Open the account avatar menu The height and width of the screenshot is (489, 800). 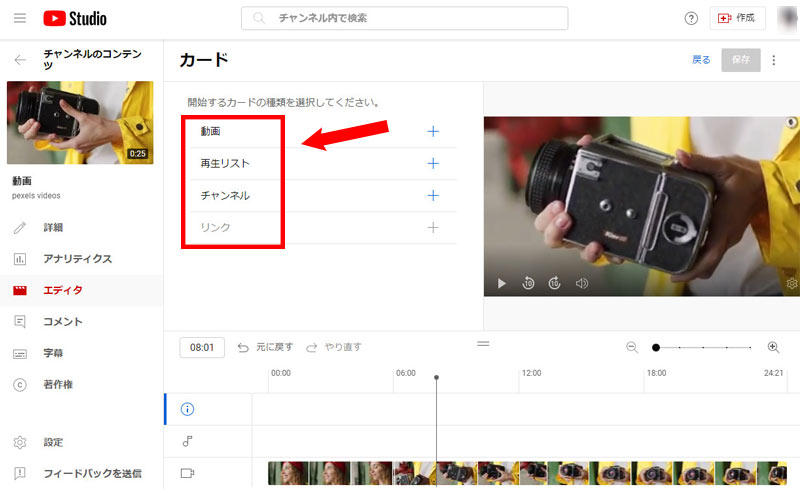click(x=788, y=18)
